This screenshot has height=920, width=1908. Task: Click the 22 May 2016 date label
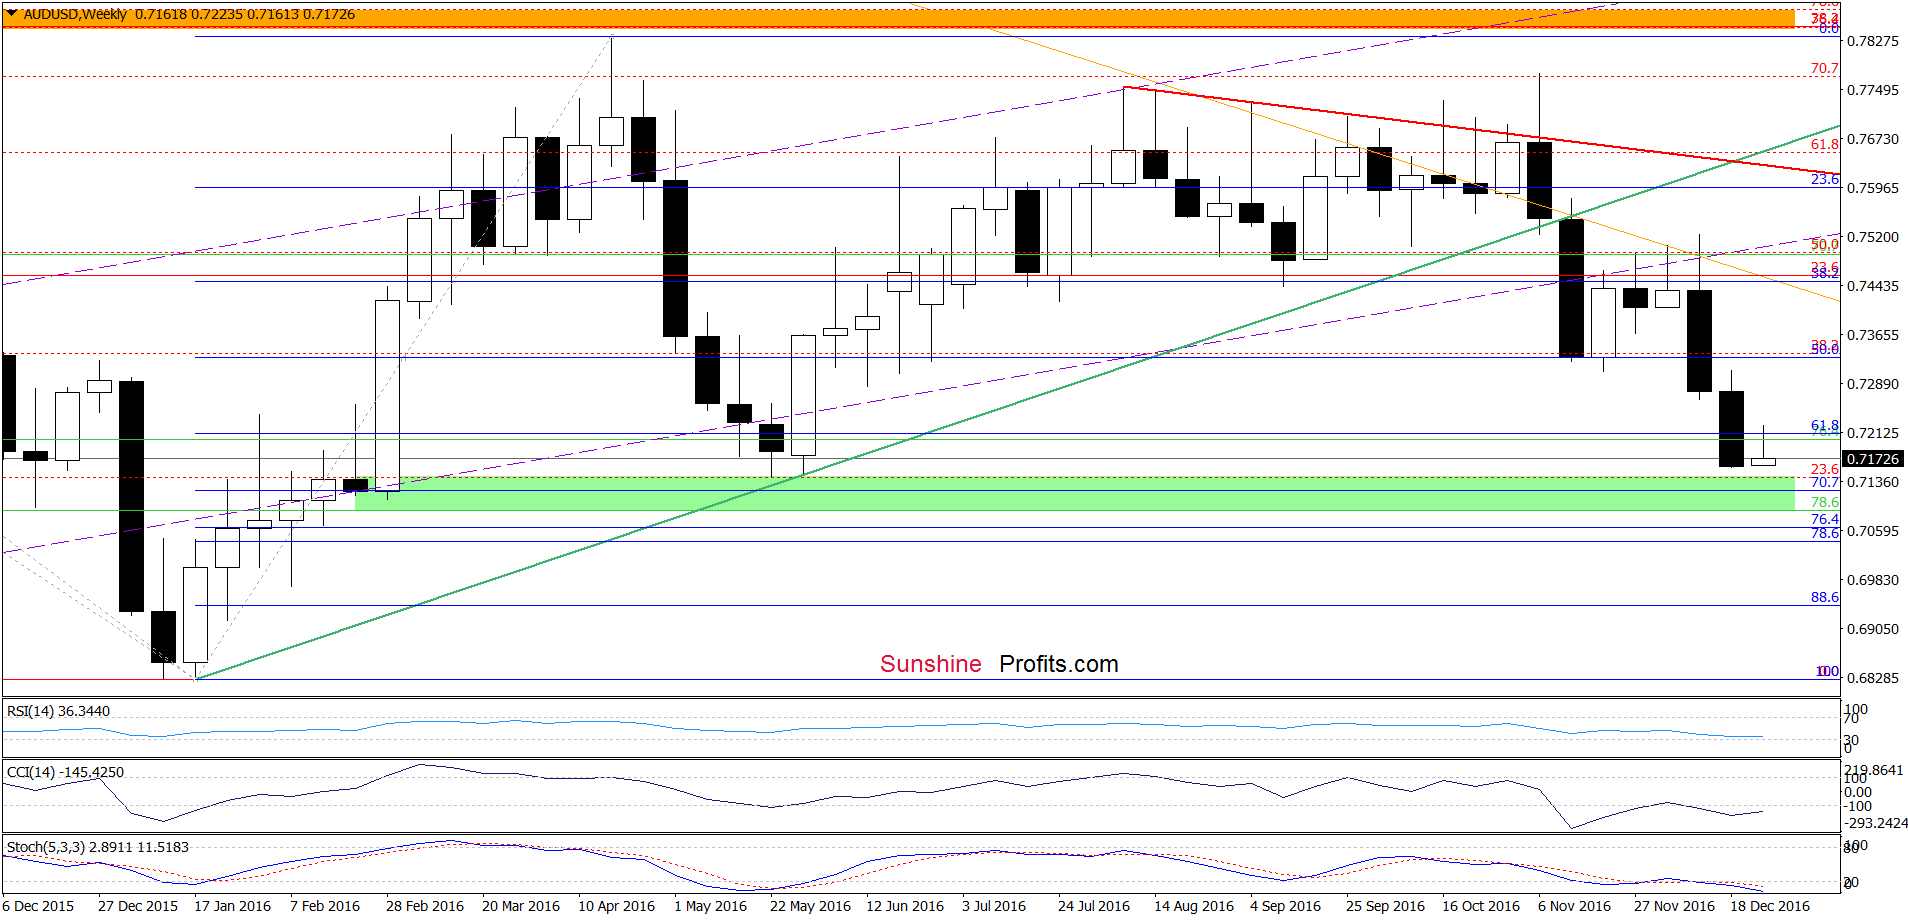click(810, 906)
